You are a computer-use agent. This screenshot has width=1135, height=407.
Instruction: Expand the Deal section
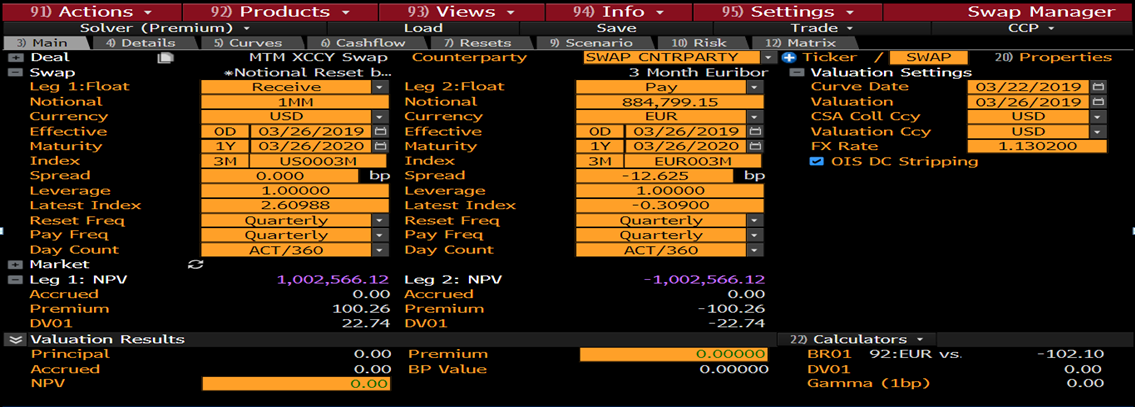pos(15,58)
